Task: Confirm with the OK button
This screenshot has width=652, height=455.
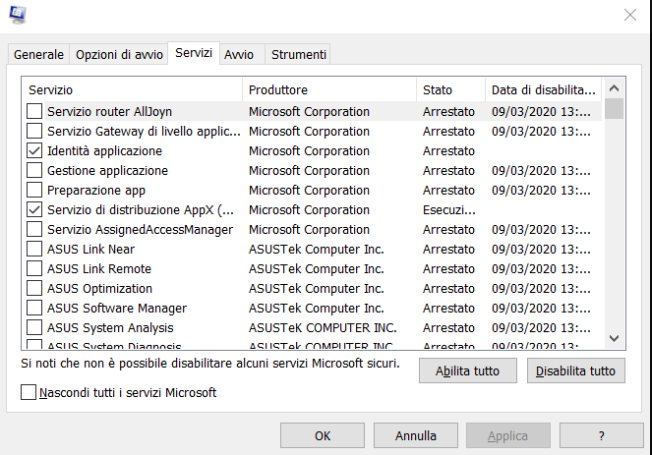Action: coord(322,435)
